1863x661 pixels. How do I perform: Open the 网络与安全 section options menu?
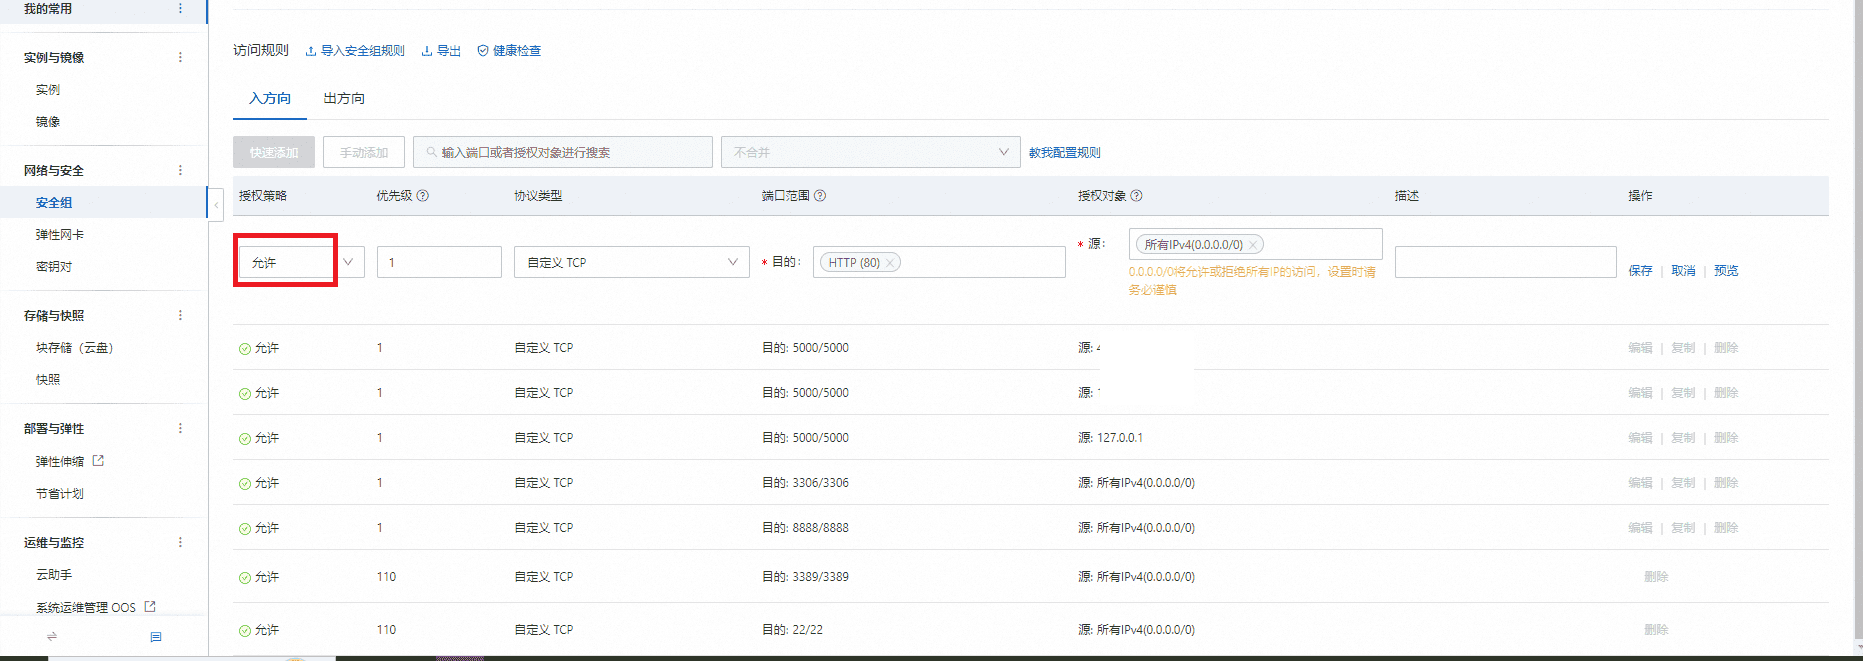[x=180, y=170]
